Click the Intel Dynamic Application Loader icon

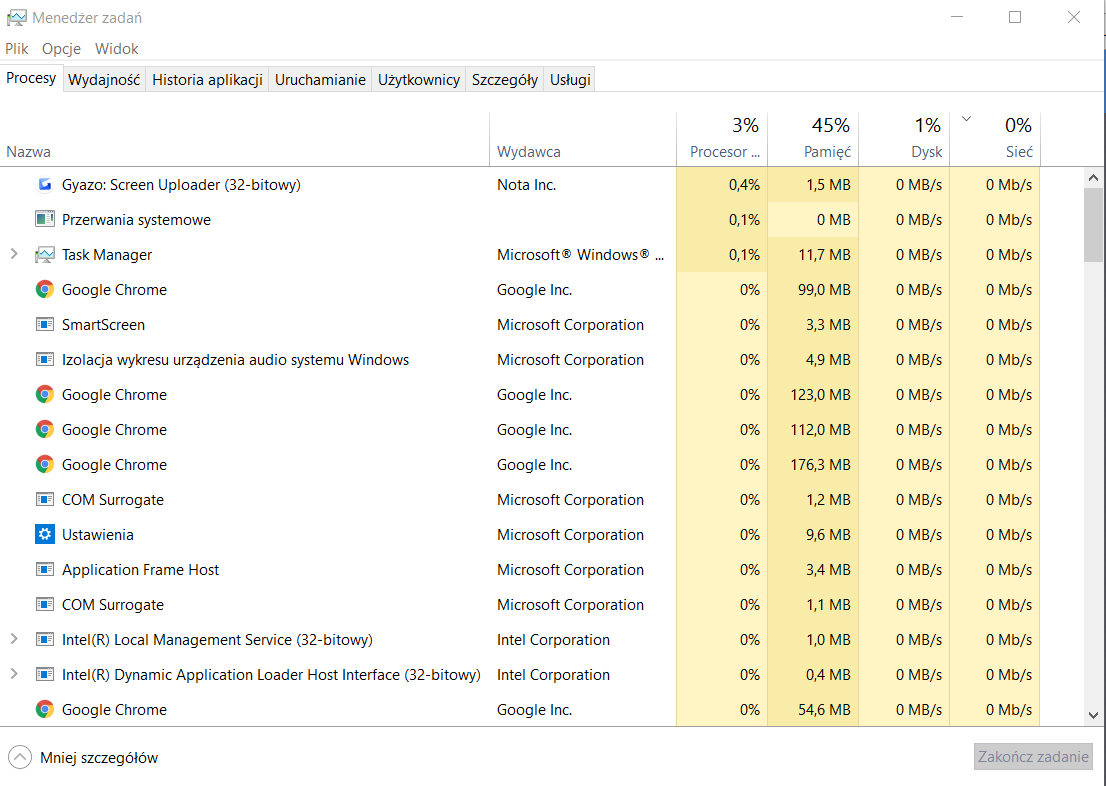pos(44,675)
